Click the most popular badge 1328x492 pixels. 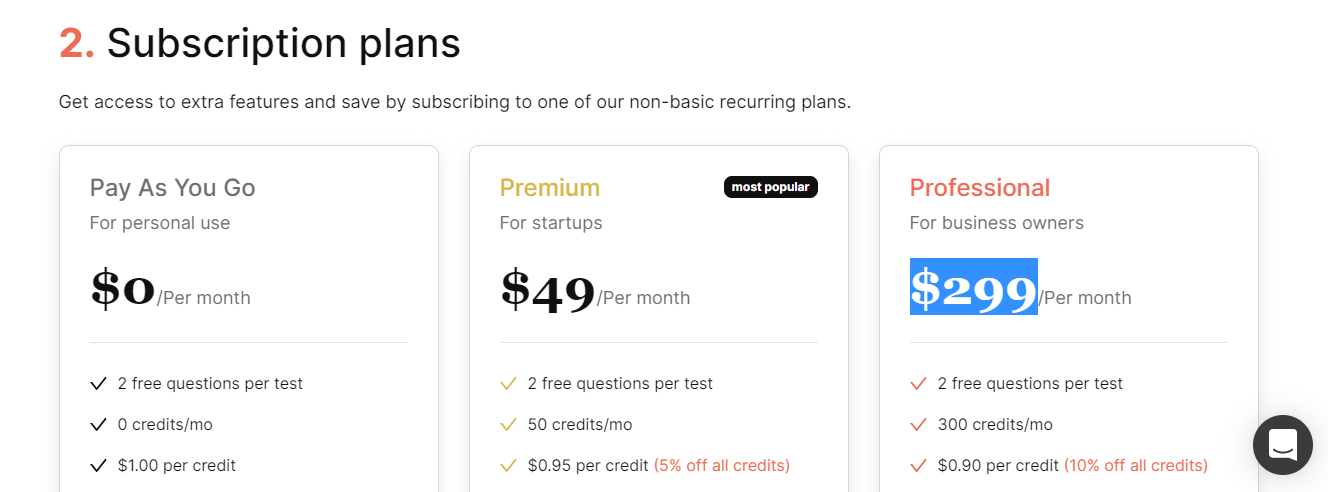[770, 187]
